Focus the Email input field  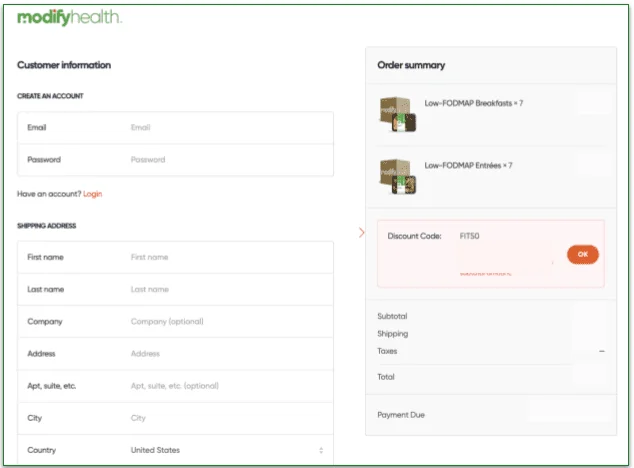point(175,128)
